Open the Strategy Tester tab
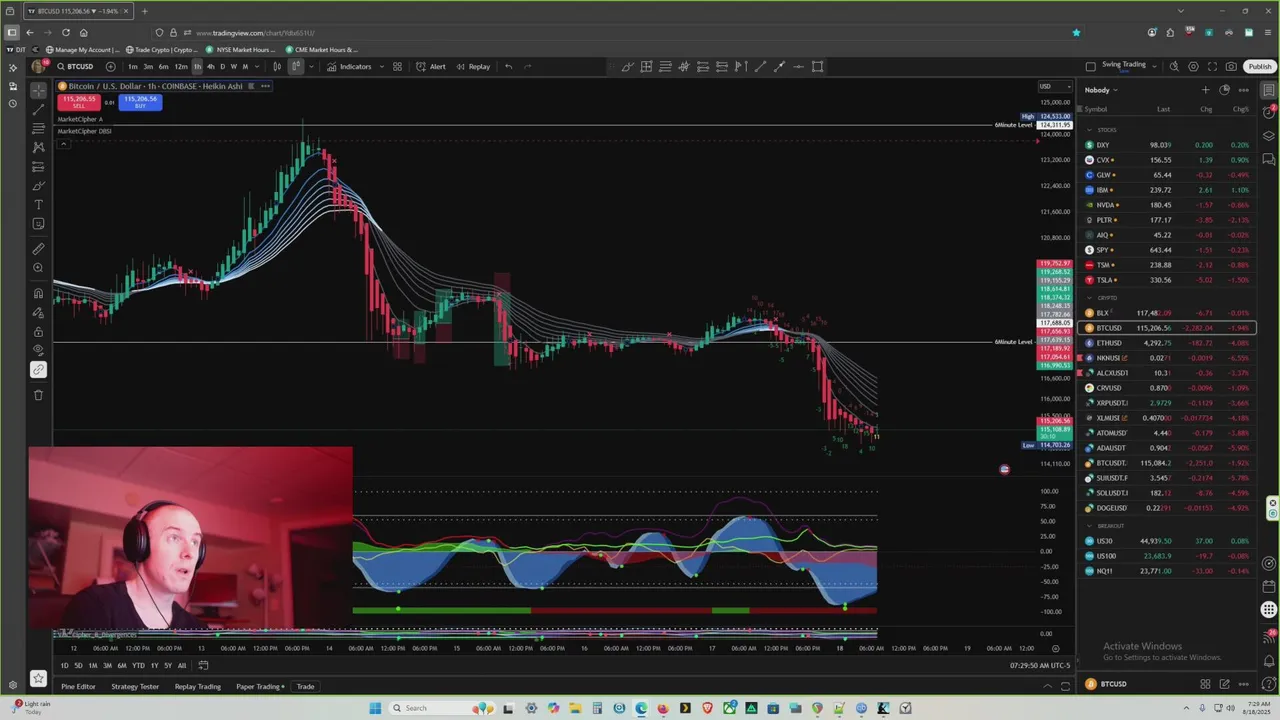Screen dimensions: 1280x720 point(135,687)
